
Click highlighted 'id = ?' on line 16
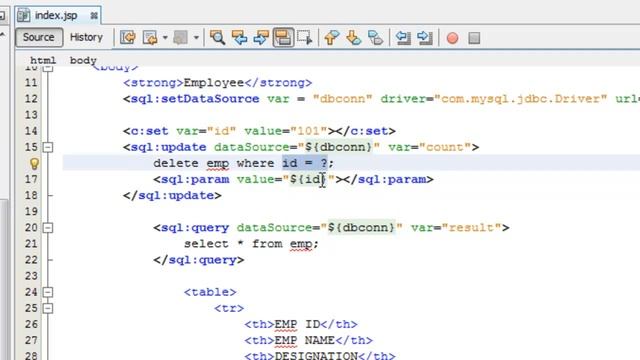point(305,163)
